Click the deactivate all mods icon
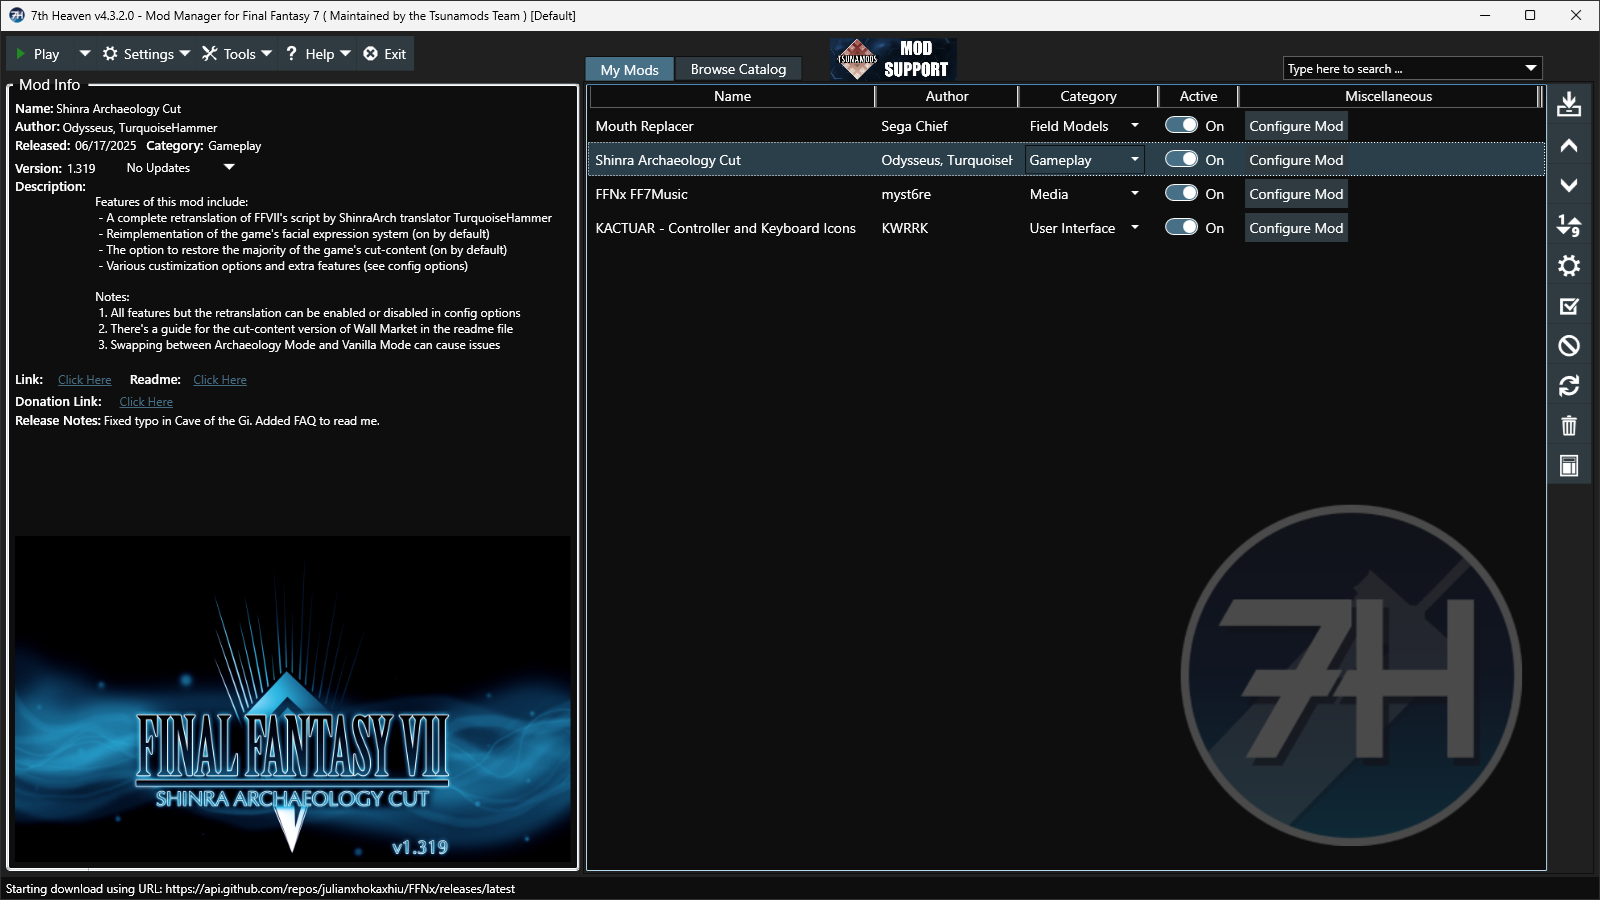Viewport: 1600px width, 900px height. click(x=1569, y=346)
